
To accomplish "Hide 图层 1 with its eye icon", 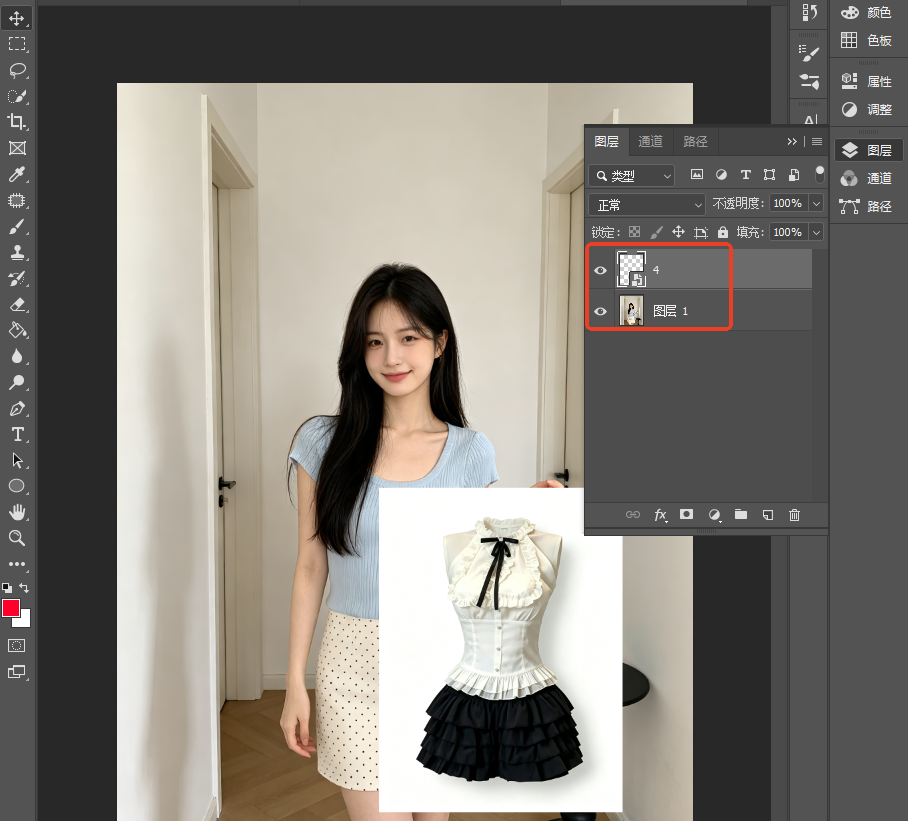I will tap(601, 311).
